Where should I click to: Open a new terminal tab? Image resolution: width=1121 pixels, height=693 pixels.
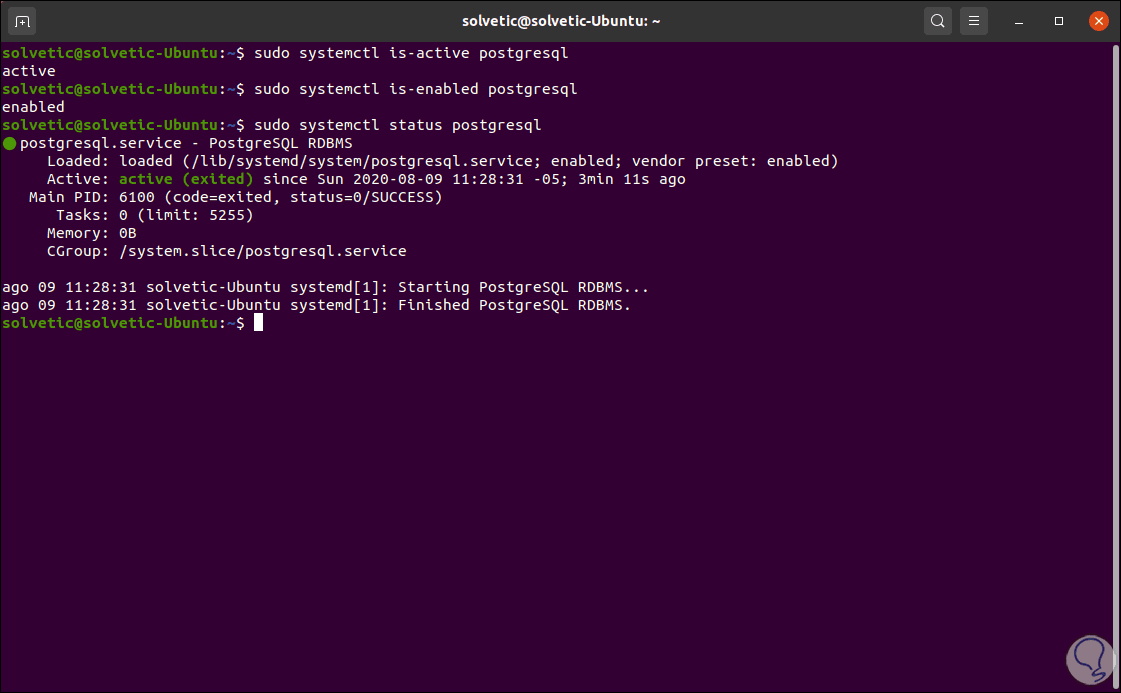pos(23,20)
